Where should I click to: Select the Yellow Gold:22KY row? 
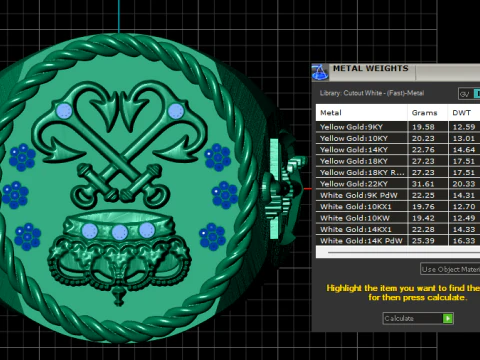click(398, 184)
